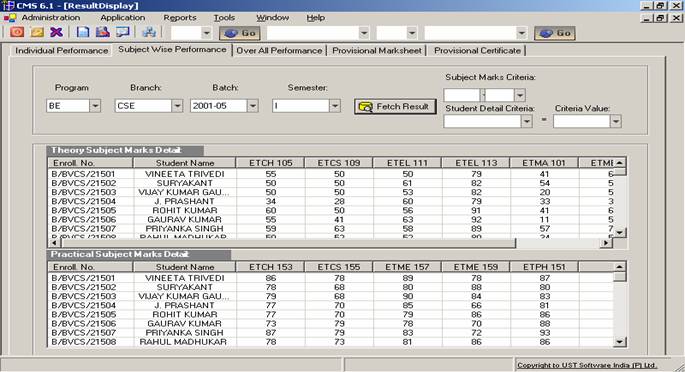Viewport: 685px width, 372px height.
Task: Expand the Criteria Value dropdown
Action: point(616,121)
